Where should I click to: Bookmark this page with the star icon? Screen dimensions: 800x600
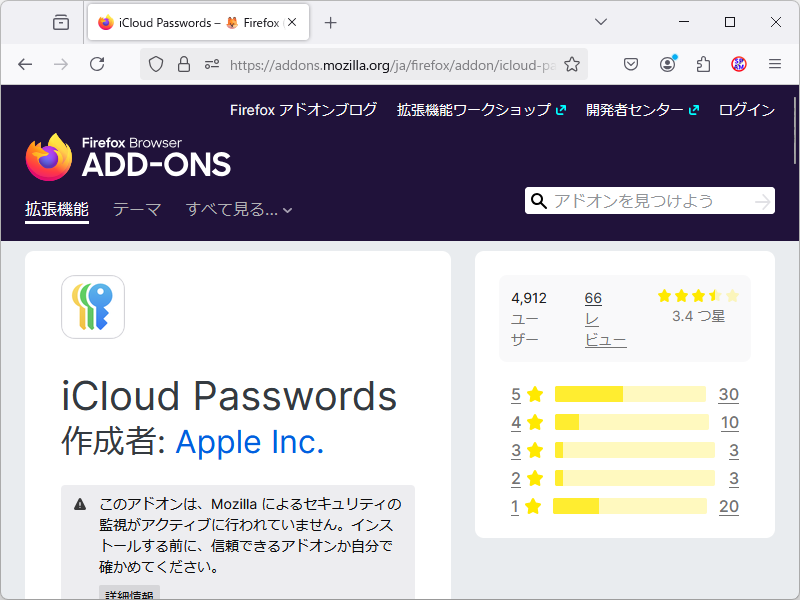pyautogui.click(x=570, y=63)
